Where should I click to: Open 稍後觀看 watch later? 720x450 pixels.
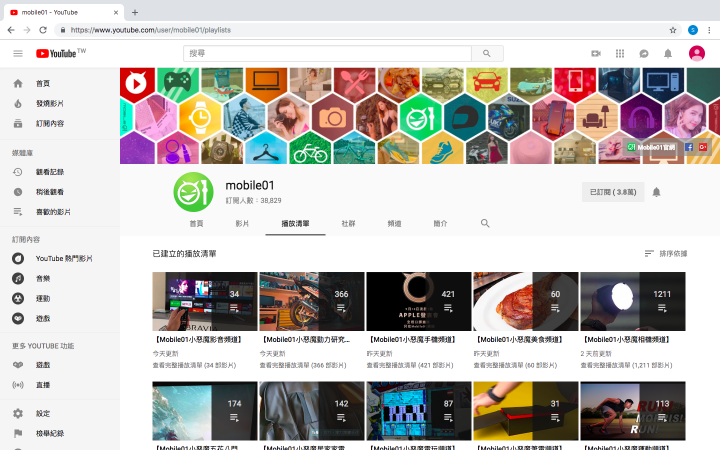[60, 192]
